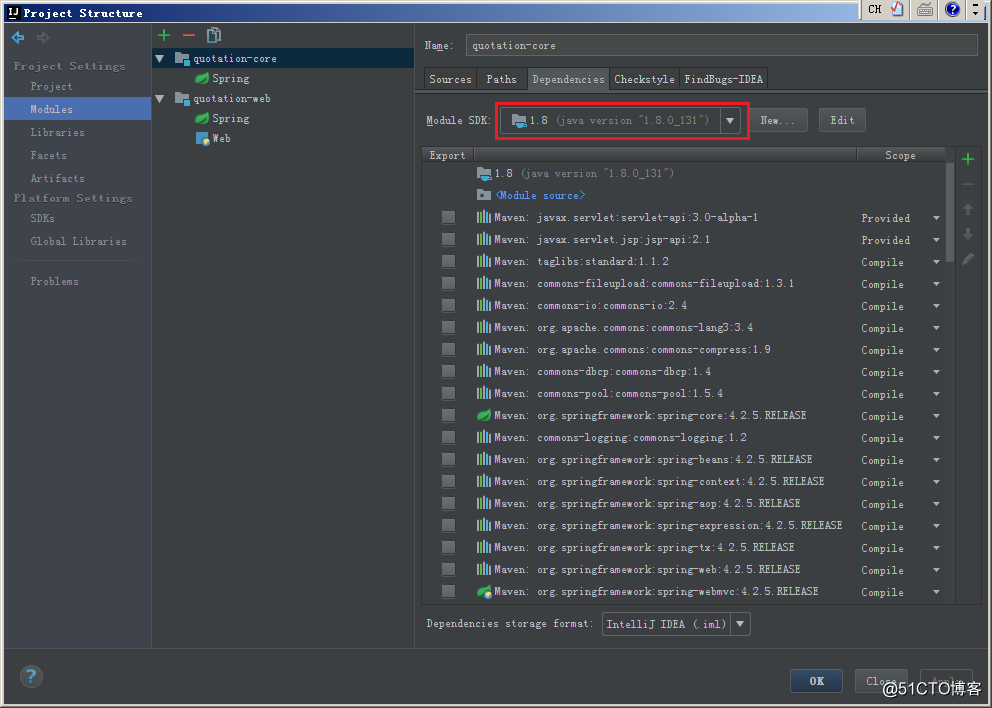Open Problems in sidebar
This screenshot has width=992, height=708.
coord(54,282)
